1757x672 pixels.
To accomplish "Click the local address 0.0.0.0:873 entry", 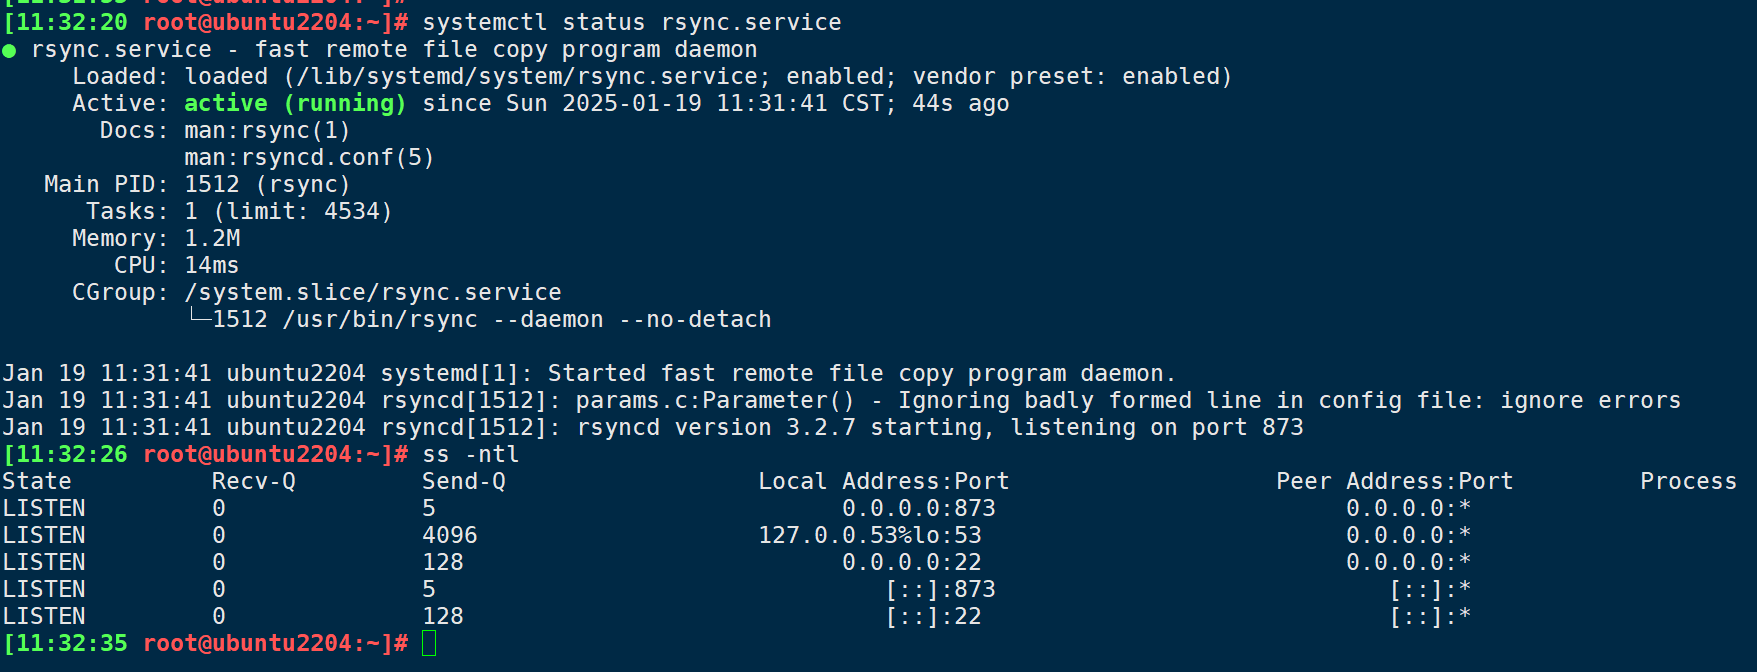I will (x=919, y=508).
